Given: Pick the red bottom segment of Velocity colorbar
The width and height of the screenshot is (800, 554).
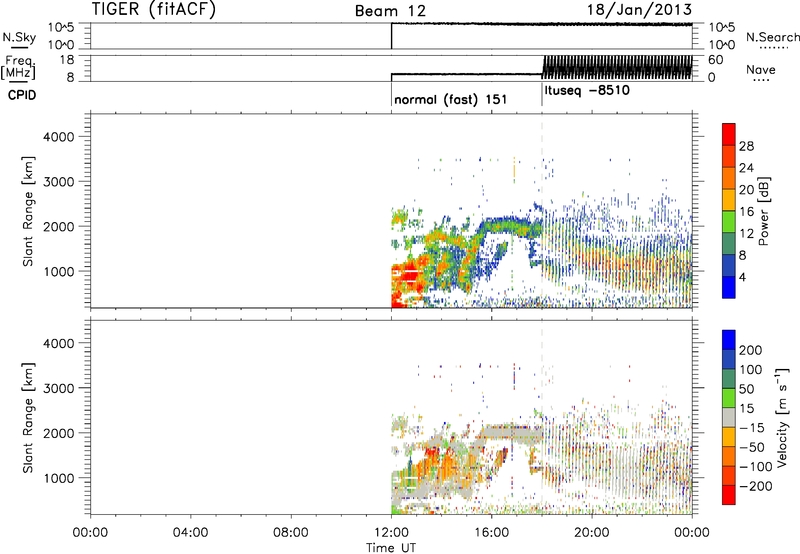Looking at the screenshot, I should click(x=729, y=495).
